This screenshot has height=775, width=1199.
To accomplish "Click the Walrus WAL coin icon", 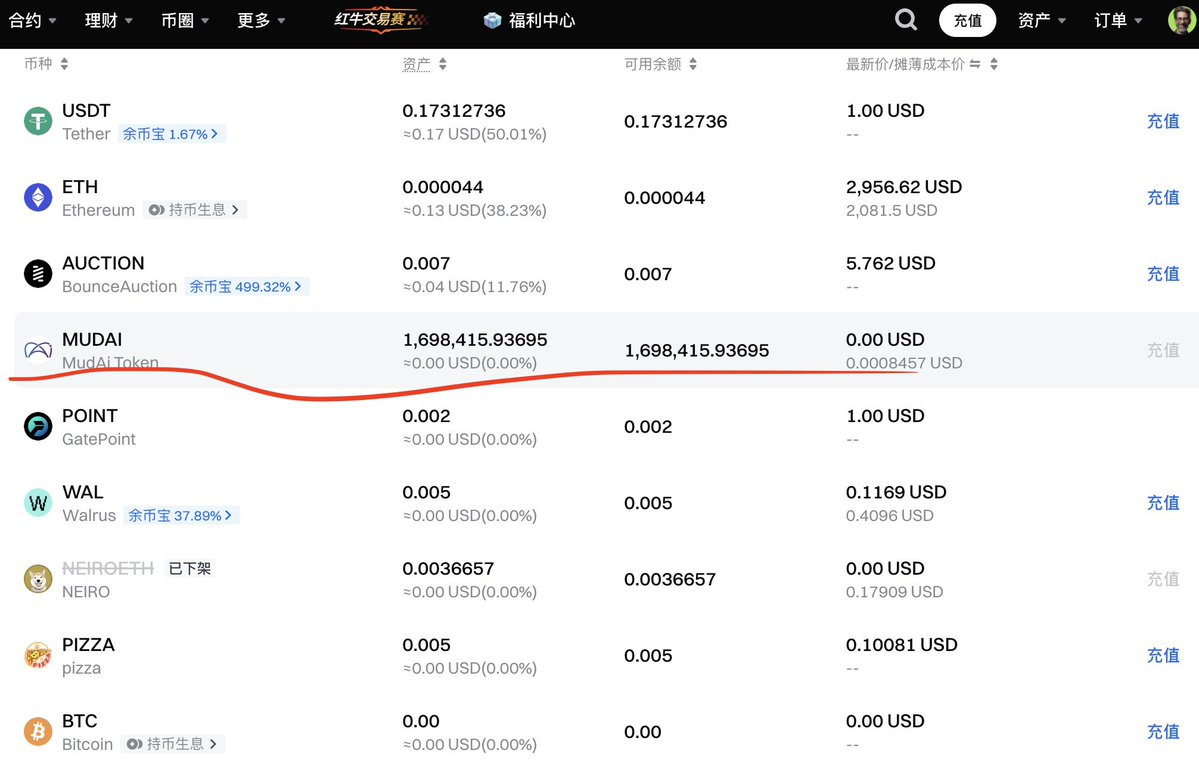I will tap(38, 503).
